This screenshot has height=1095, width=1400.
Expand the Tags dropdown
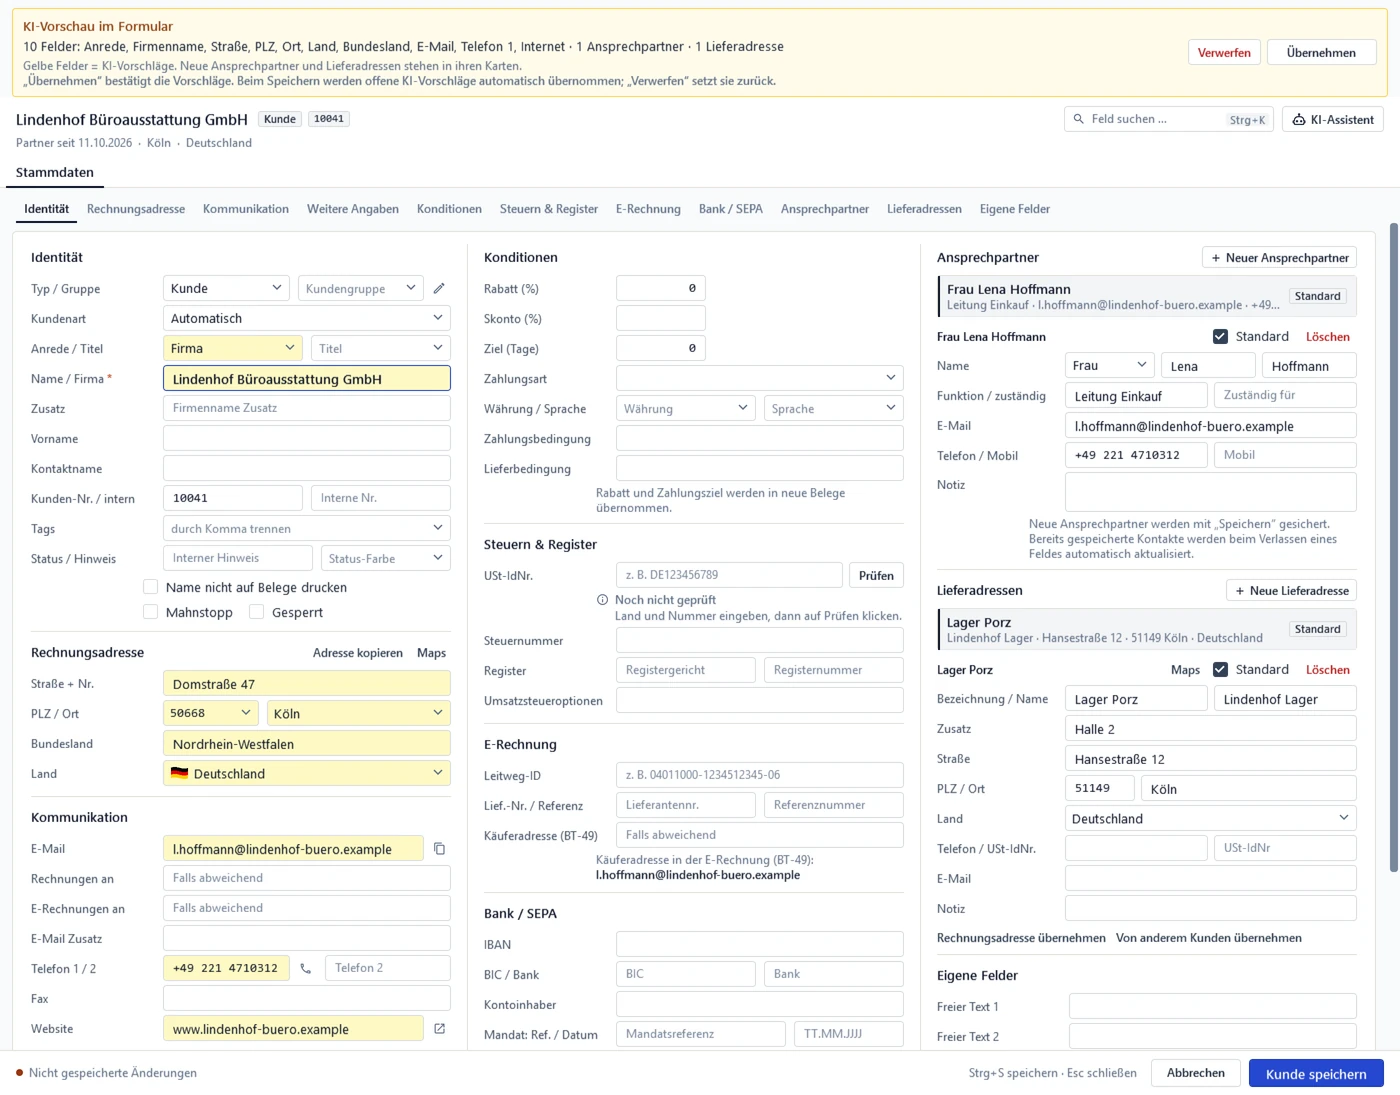(307, 528)
